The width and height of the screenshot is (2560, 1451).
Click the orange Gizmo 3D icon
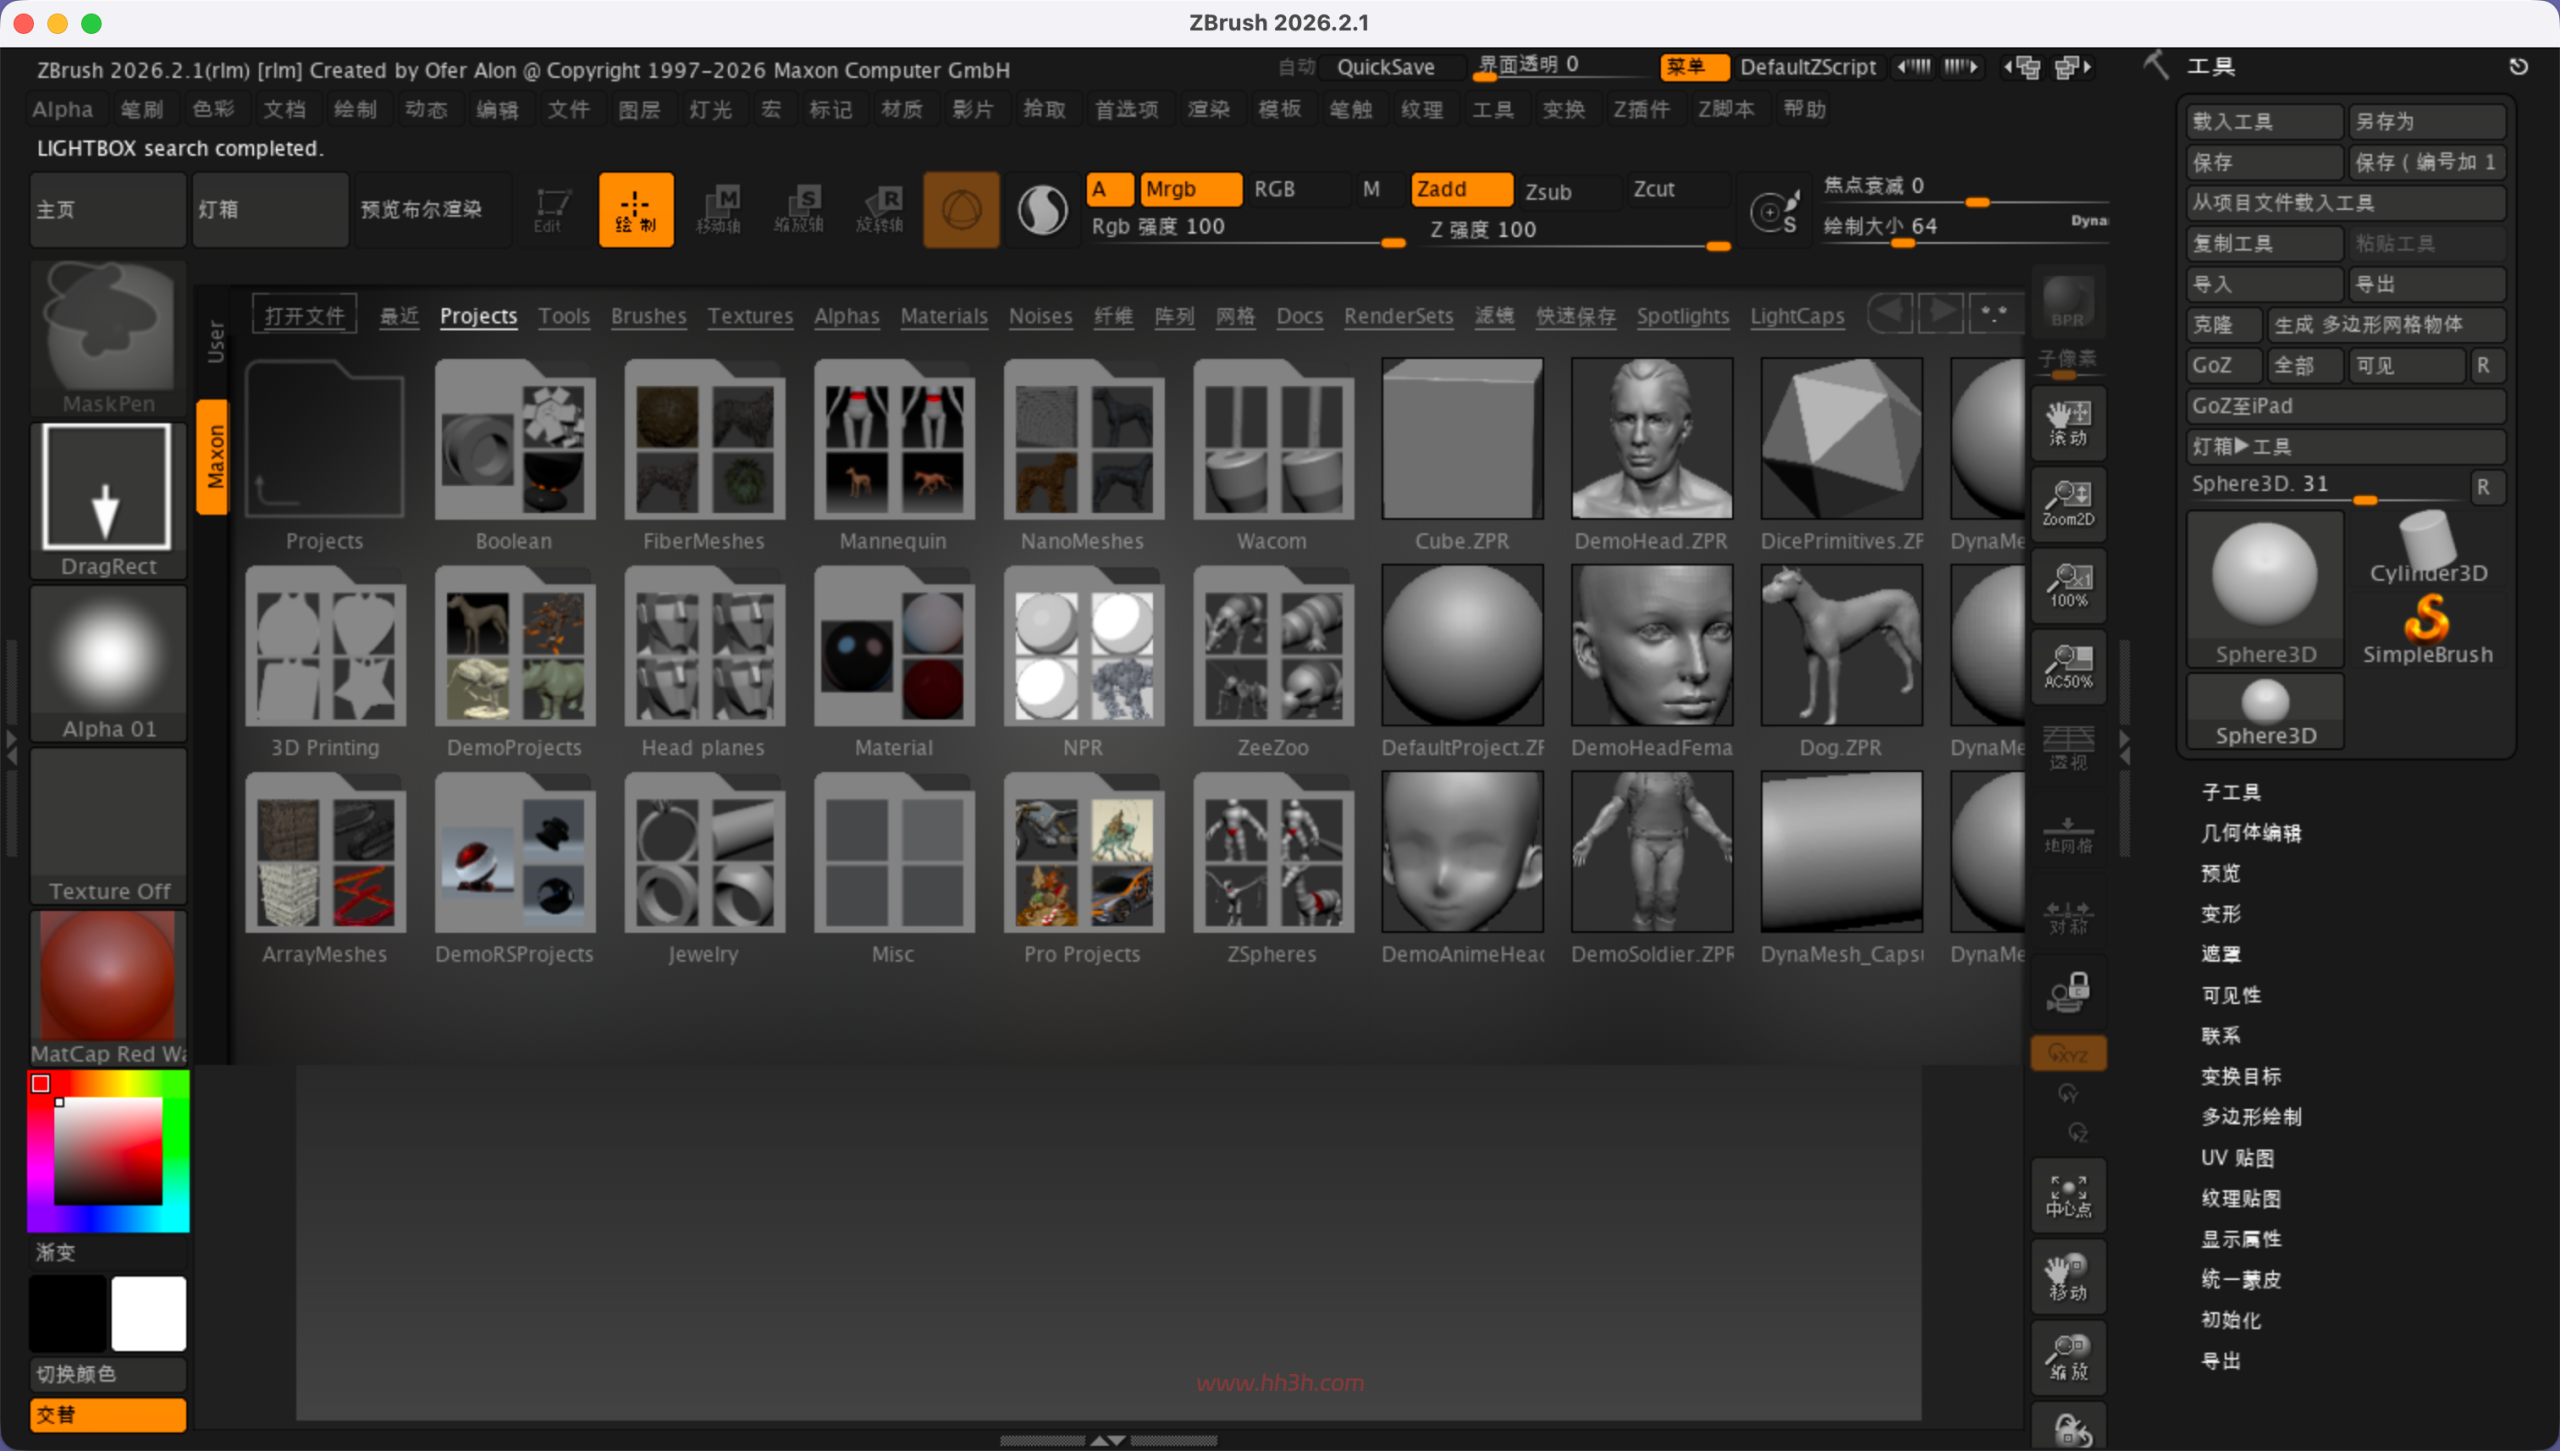tap(961, 210)
